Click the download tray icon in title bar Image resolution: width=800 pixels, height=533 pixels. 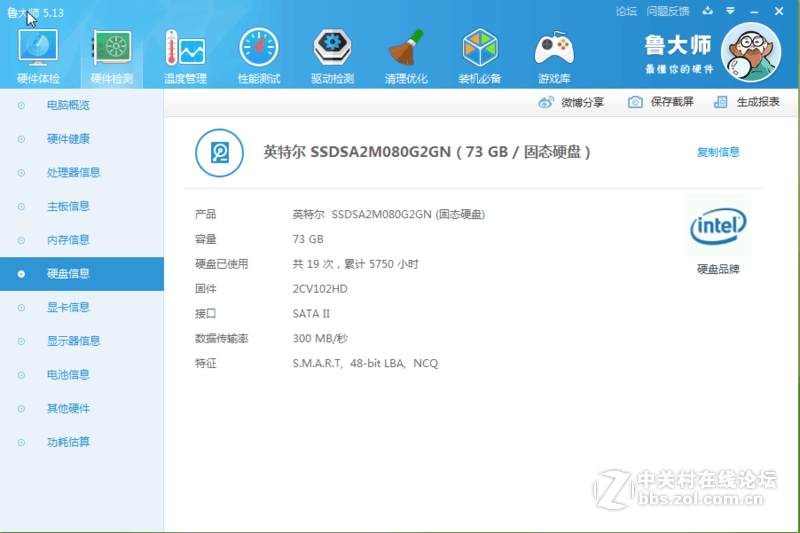707,11
